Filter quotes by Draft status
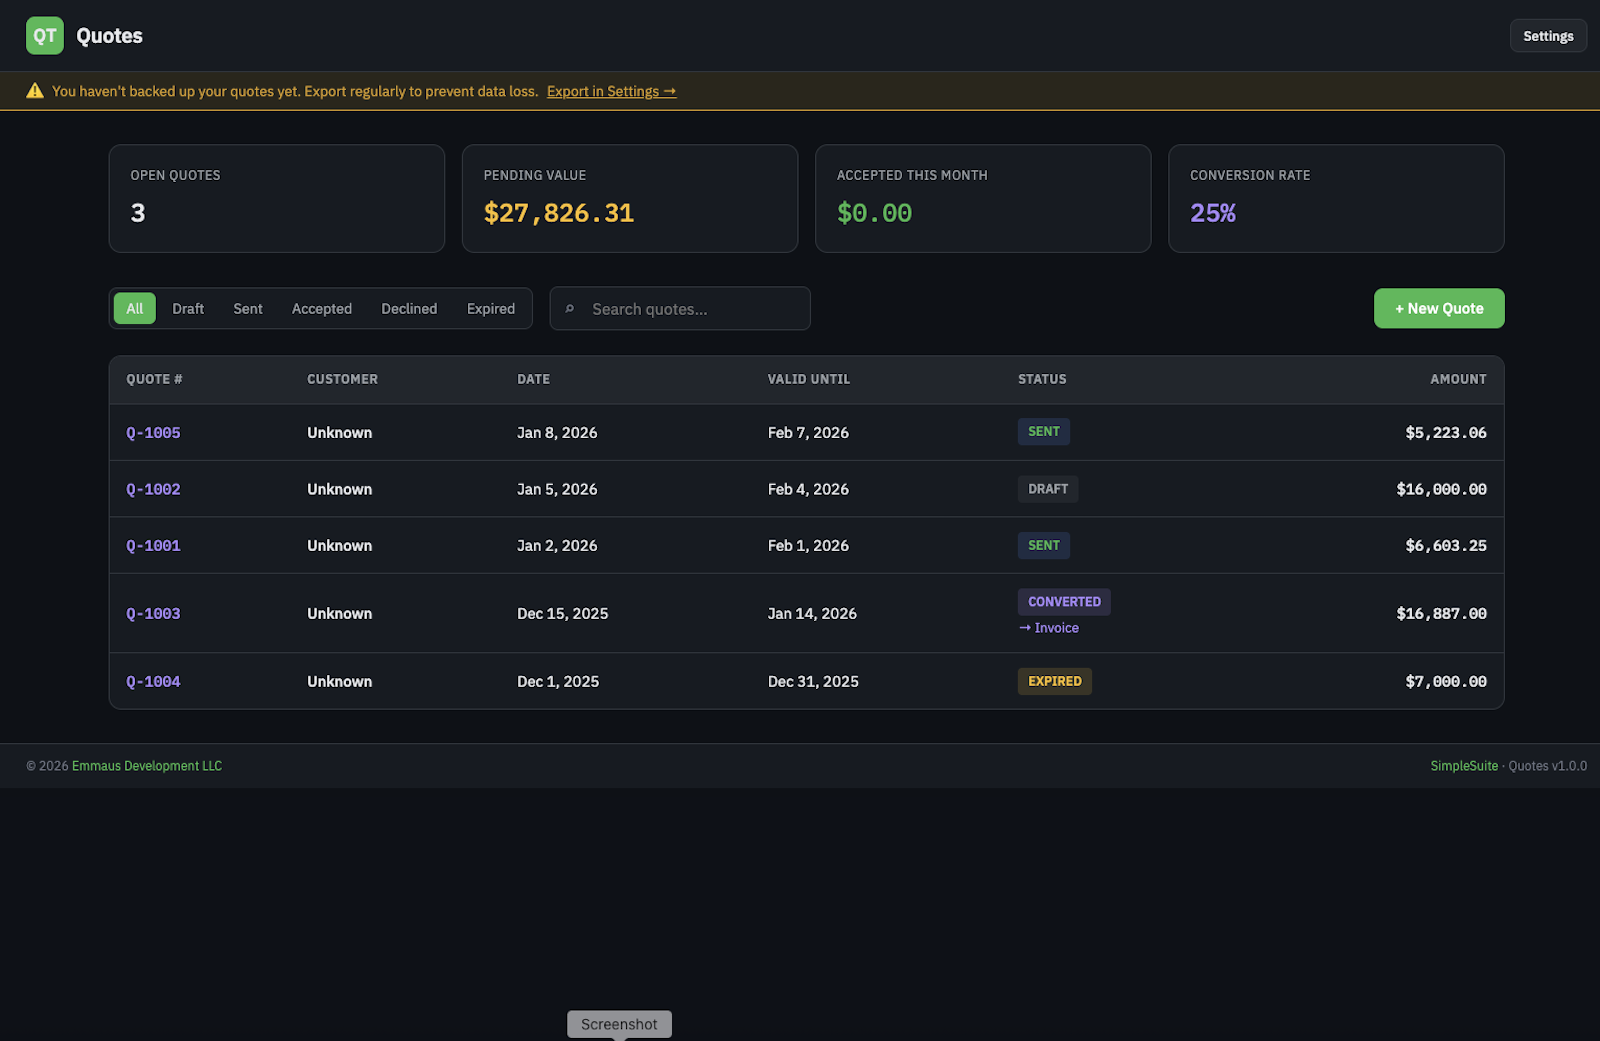The width and height of the screenshot is (1600, 1041). pos(188,309)
